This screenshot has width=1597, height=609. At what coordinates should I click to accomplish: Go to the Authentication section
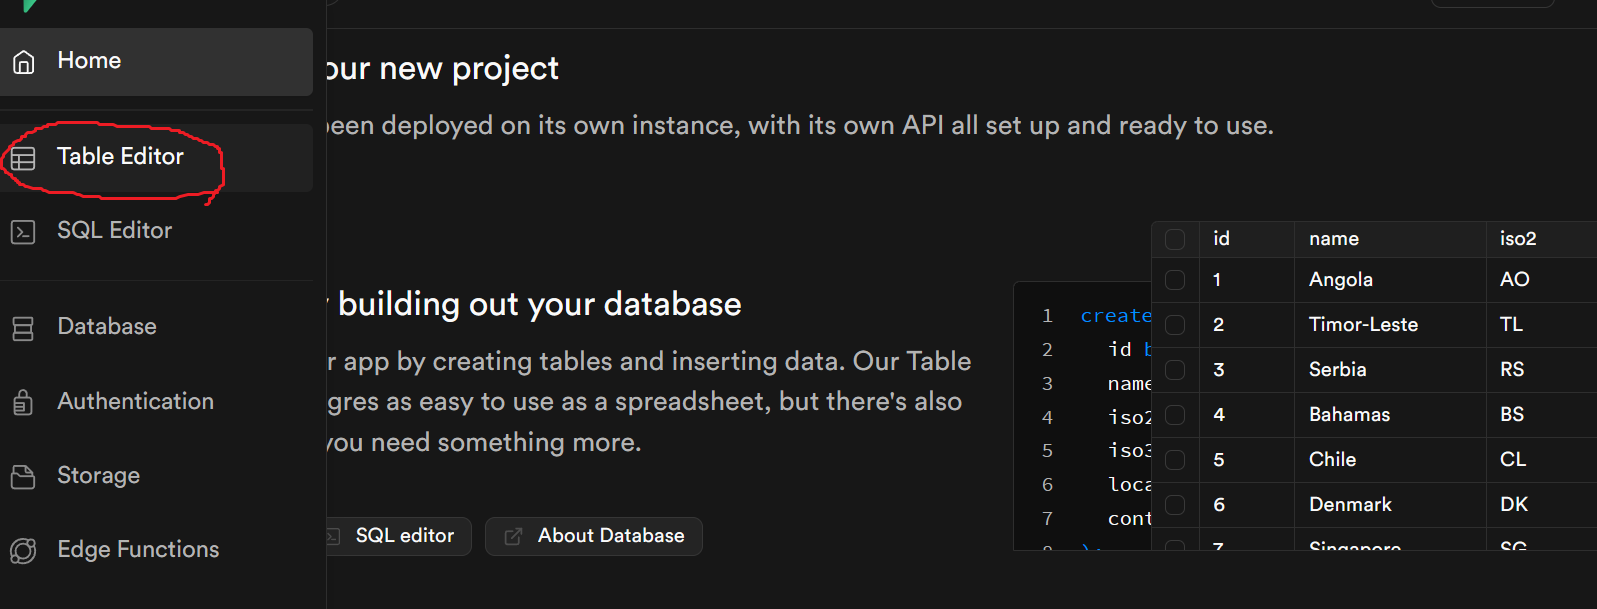135,402
